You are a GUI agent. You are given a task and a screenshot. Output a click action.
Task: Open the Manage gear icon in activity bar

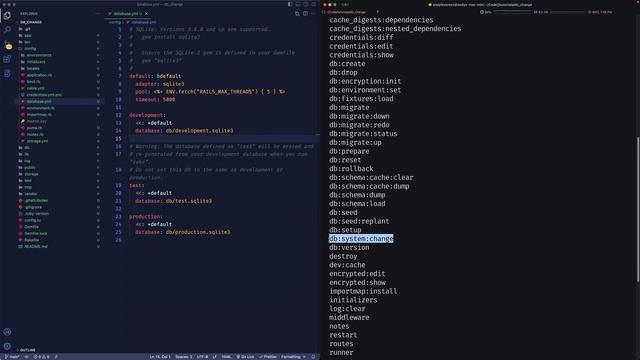coord(7,346)
